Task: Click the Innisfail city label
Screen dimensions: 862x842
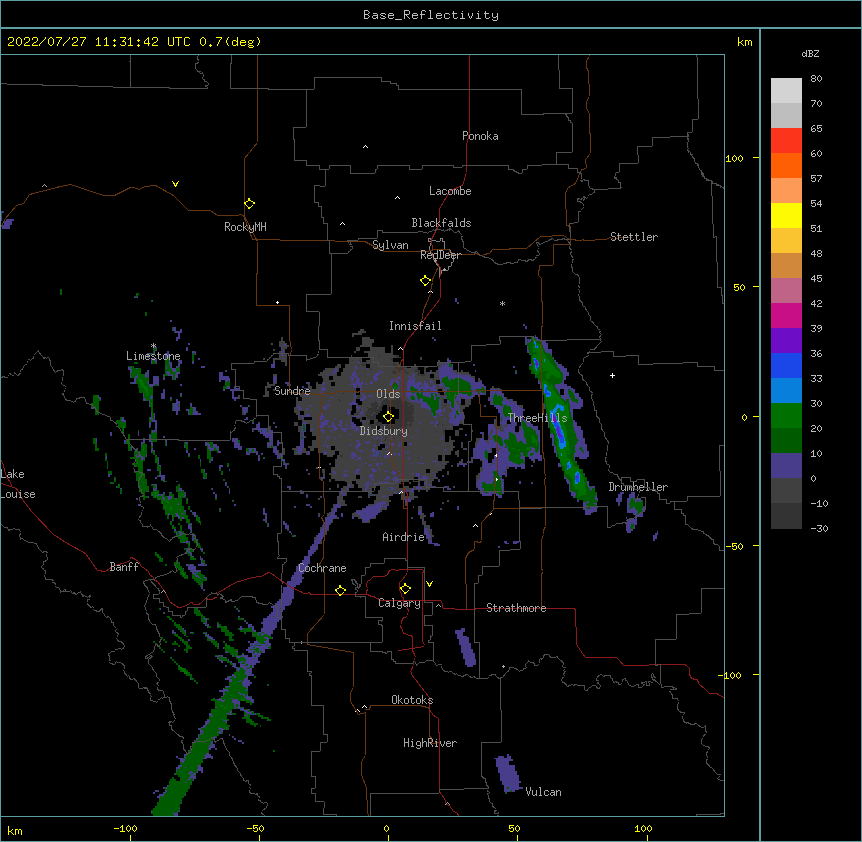Action: point(415,326)
